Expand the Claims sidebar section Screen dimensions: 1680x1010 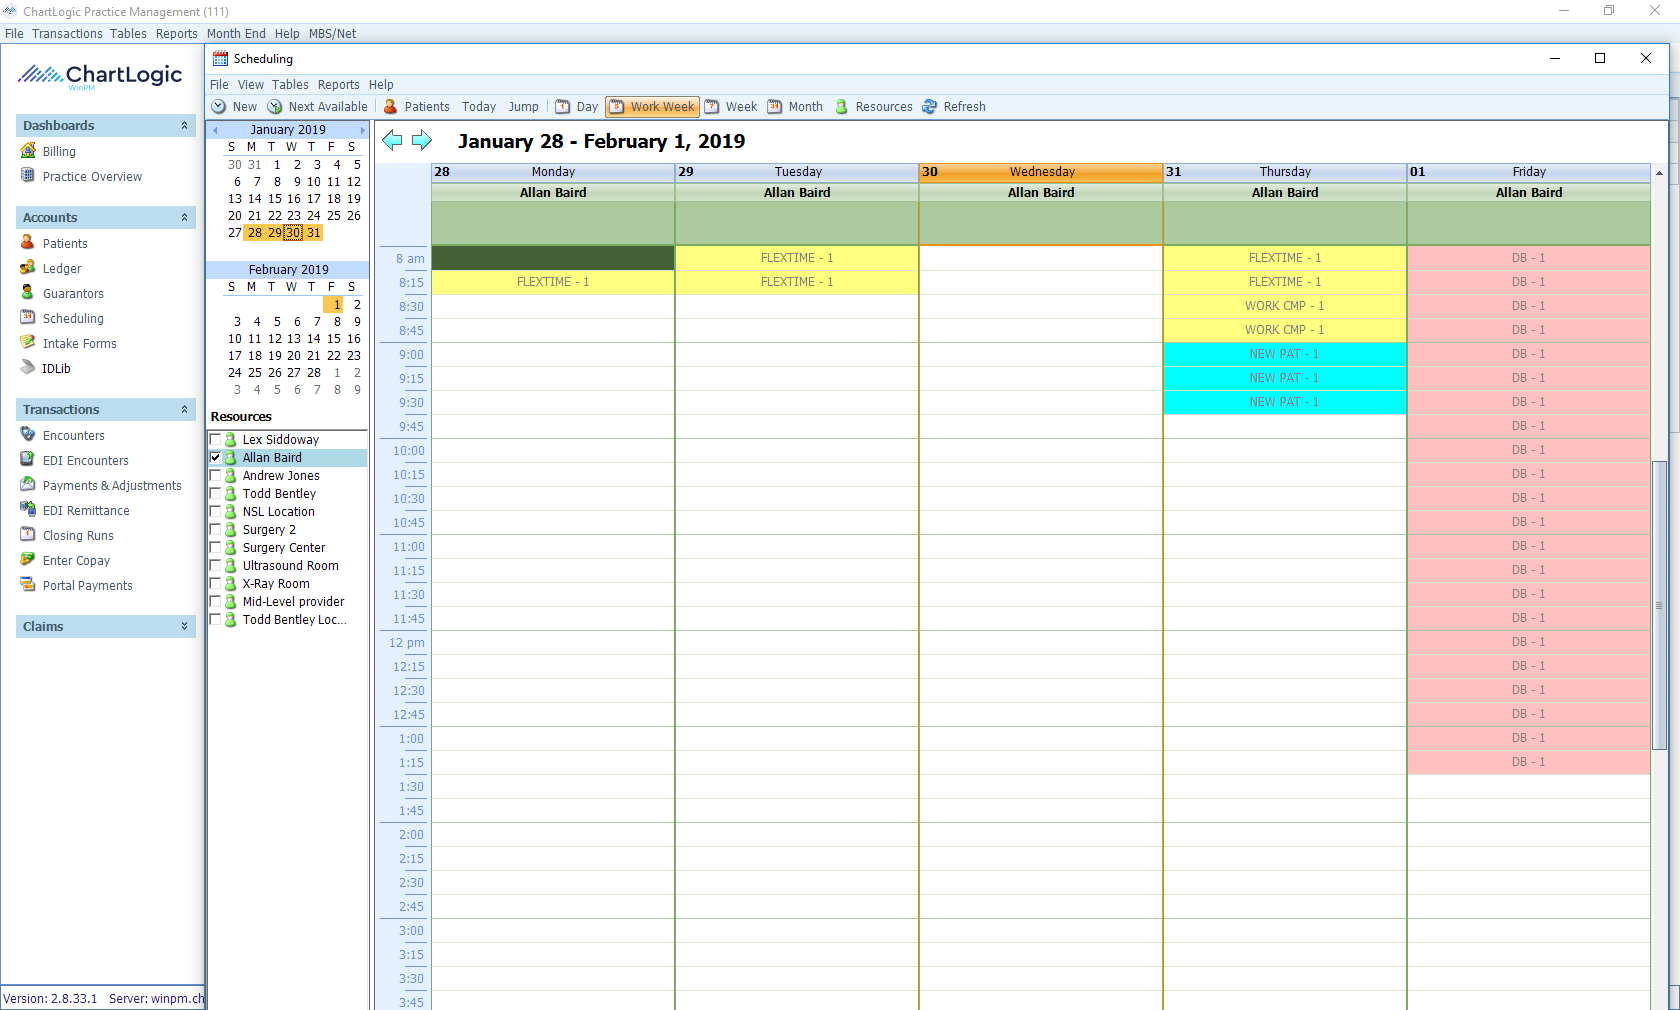click(x=184, y=627)
